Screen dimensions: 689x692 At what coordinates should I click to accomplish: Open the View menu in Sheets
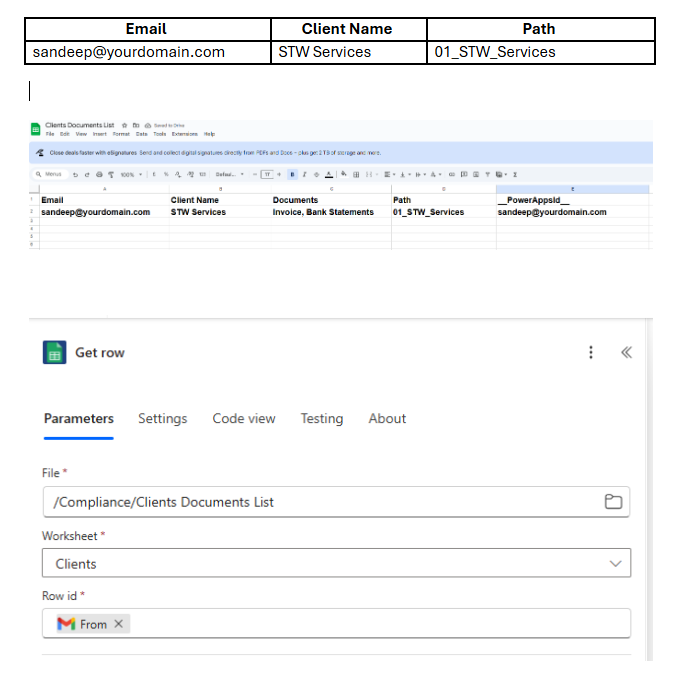81,134
